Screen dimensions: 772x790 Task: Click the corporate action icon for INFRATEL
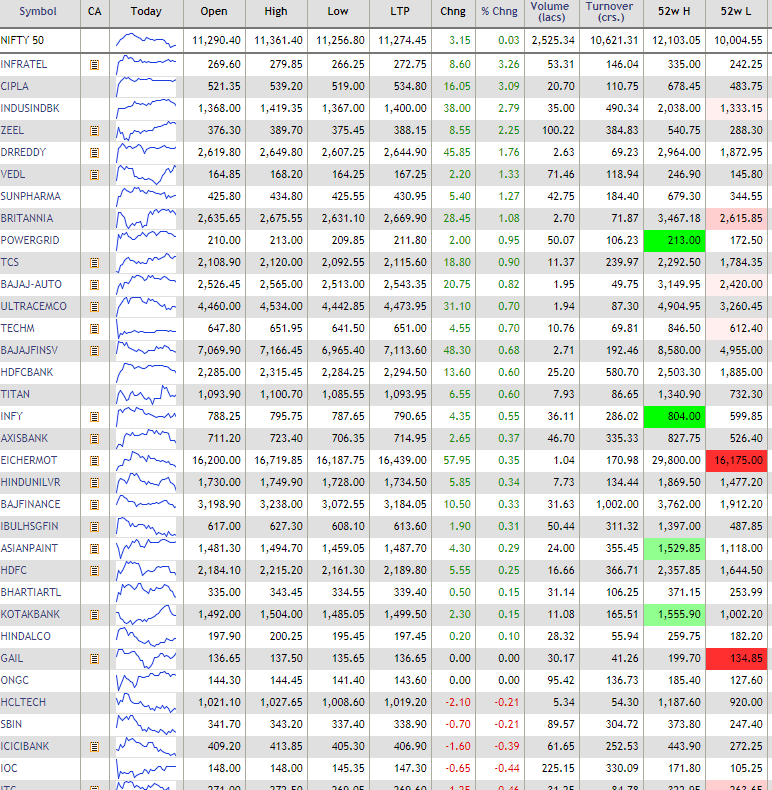coord(94,64)
